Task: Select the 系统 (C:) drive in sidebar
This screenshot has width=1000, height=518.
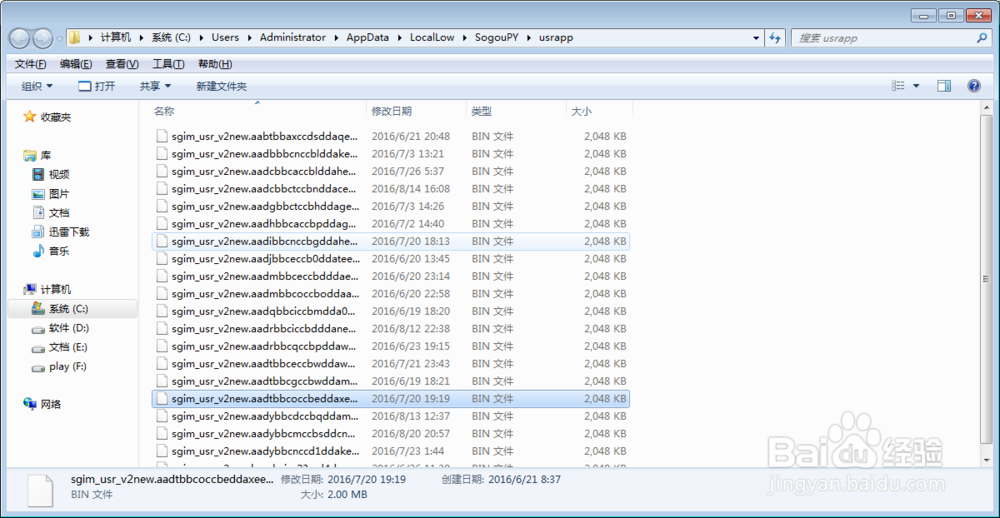Action: point(72,309)
